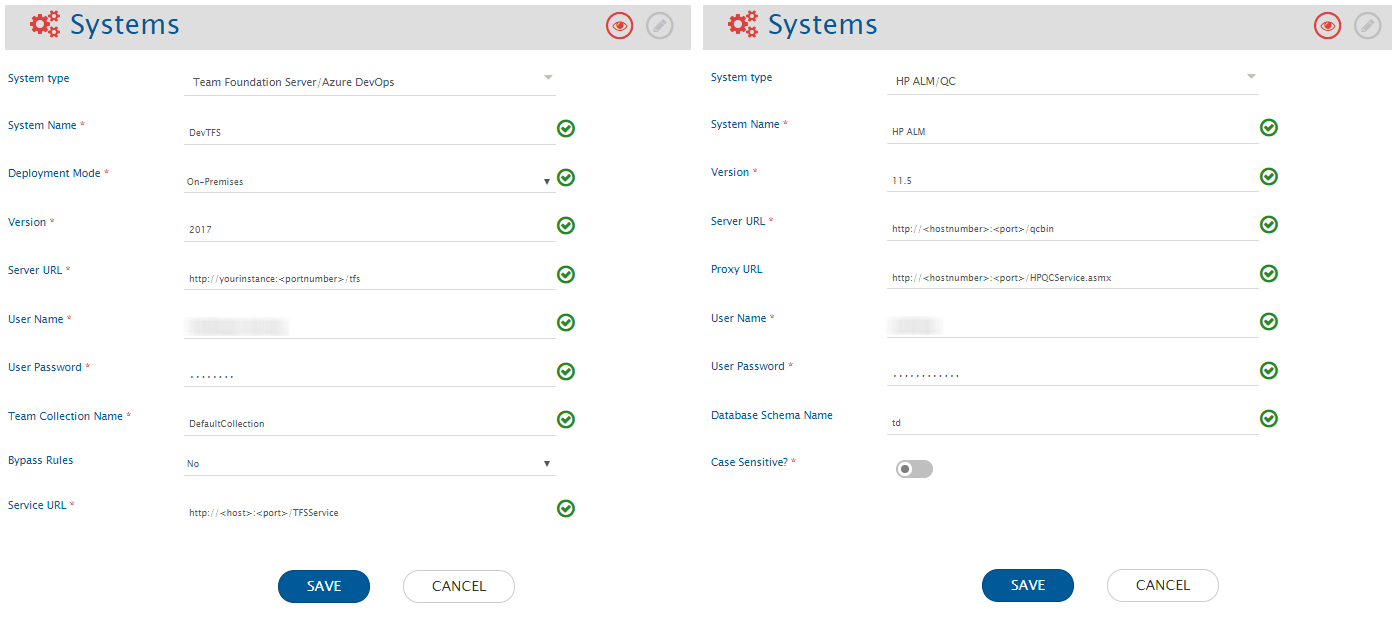This screenshot has height=617, width=1397.
Task: Click the green checkmark beside Database Schema Name
Action: (1268, 419)
